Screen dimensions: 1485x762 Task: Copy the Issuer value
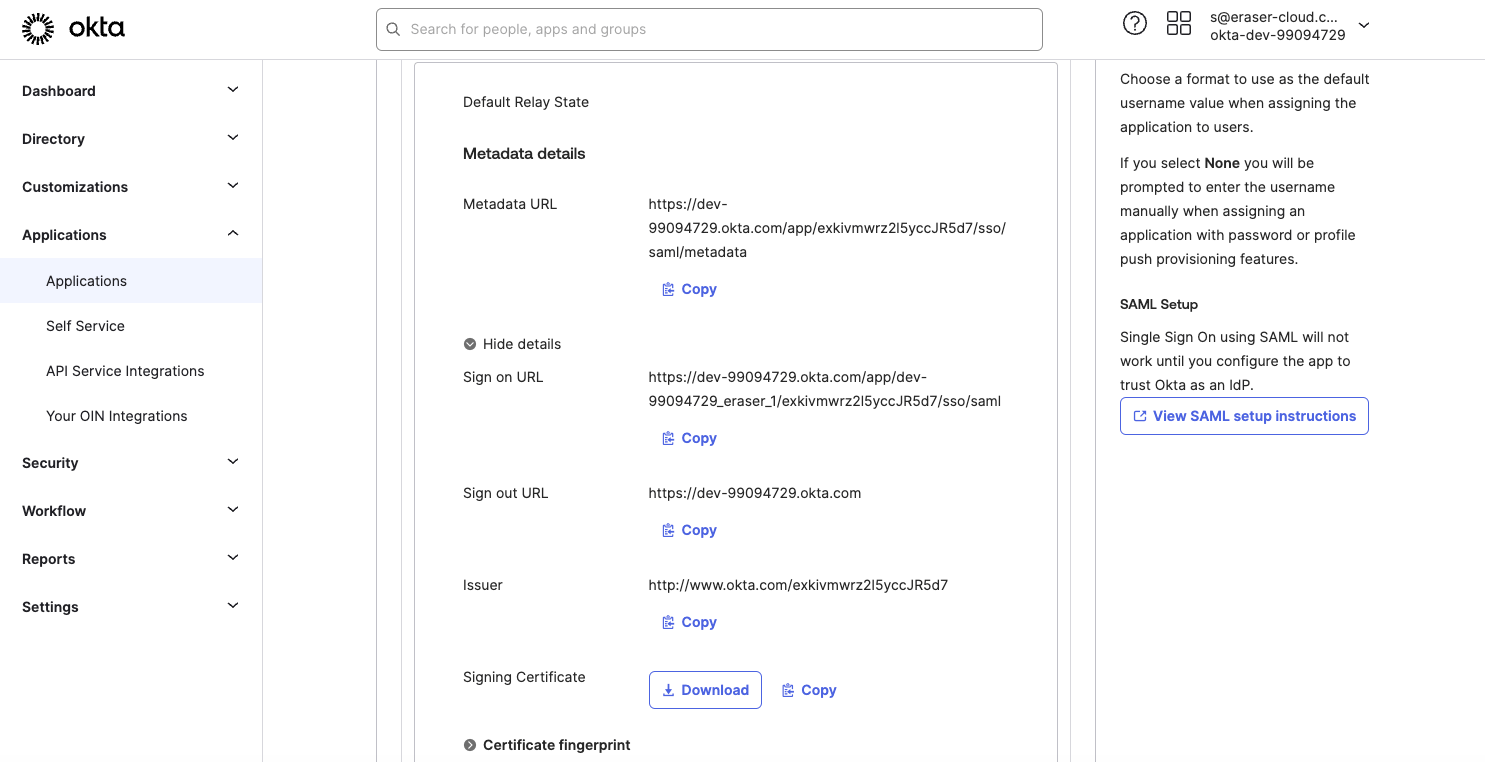[689, 622]
